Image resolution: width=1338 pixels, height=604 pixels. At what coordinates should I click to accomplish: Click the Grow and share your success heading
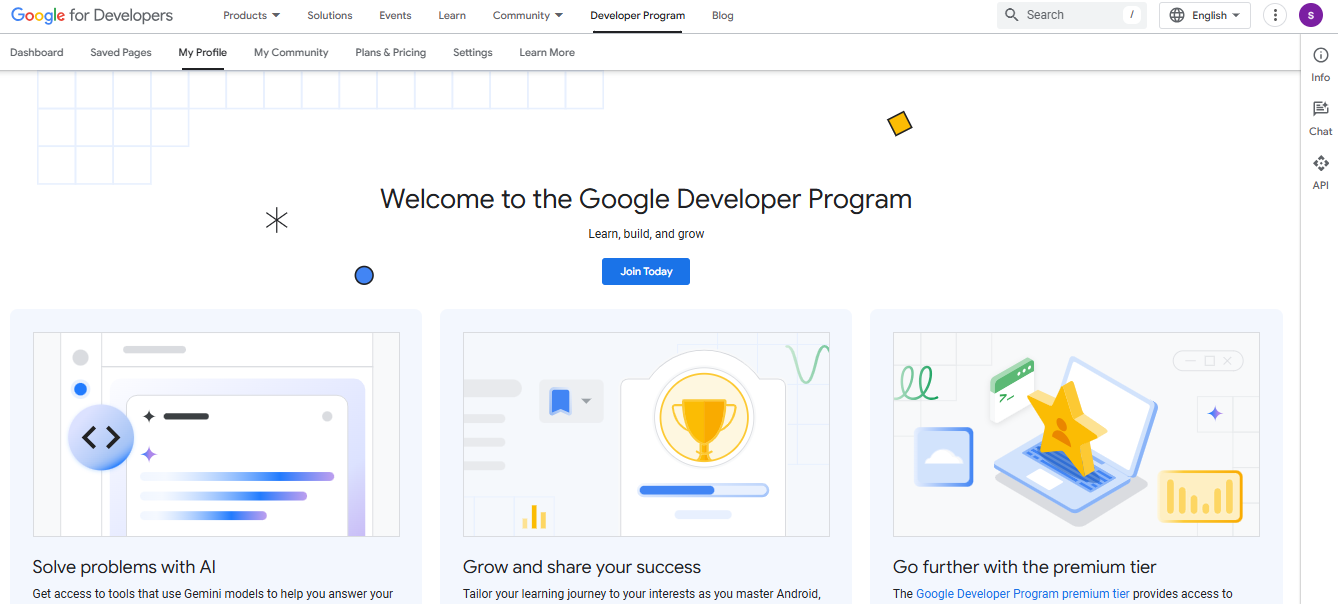[582, 567]
